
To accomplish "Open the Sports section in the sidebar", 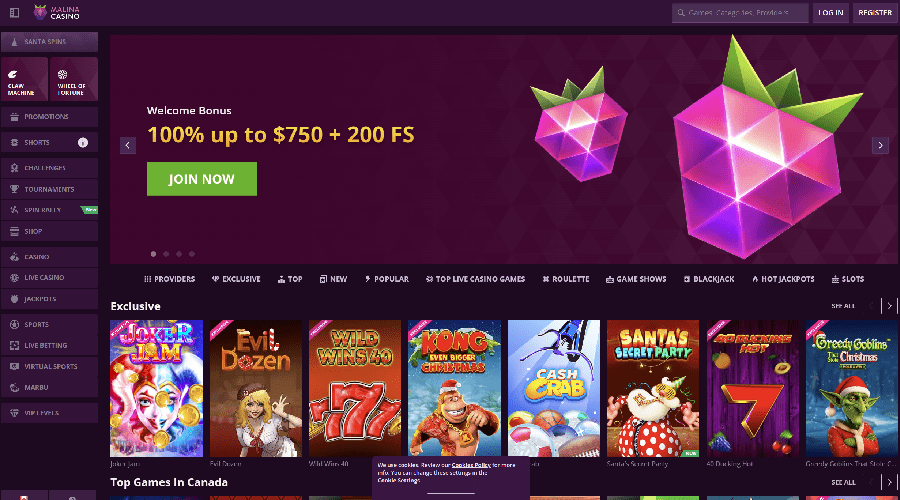I will 49,324.
